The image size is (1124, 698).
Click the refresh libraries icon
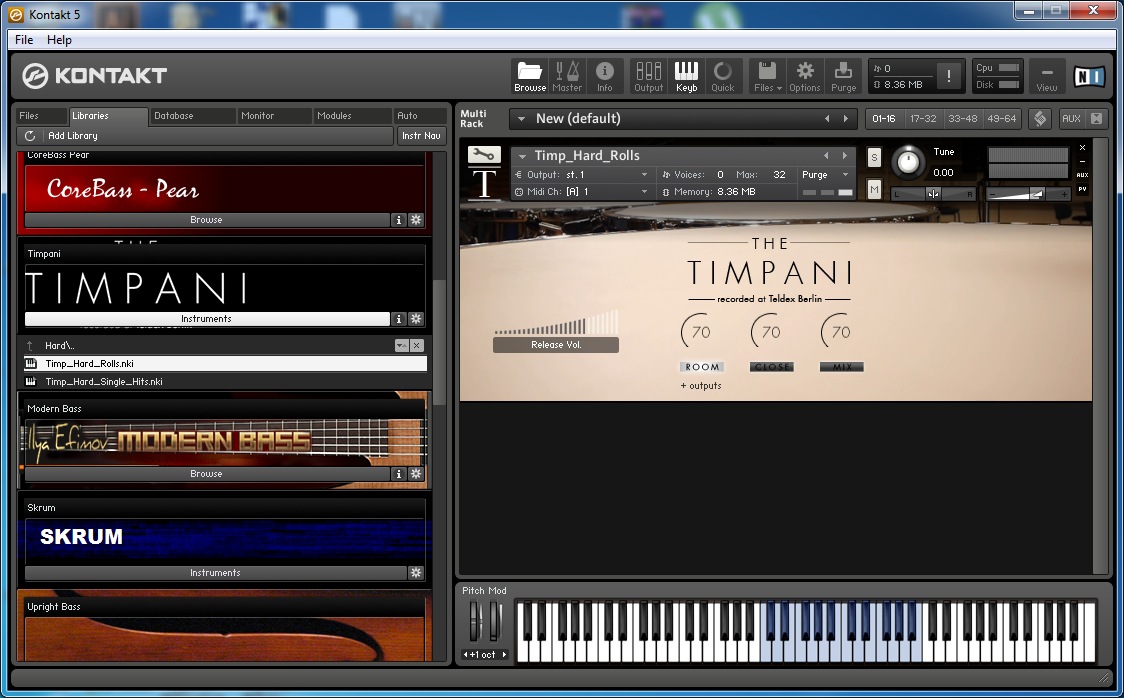point(29,135)
